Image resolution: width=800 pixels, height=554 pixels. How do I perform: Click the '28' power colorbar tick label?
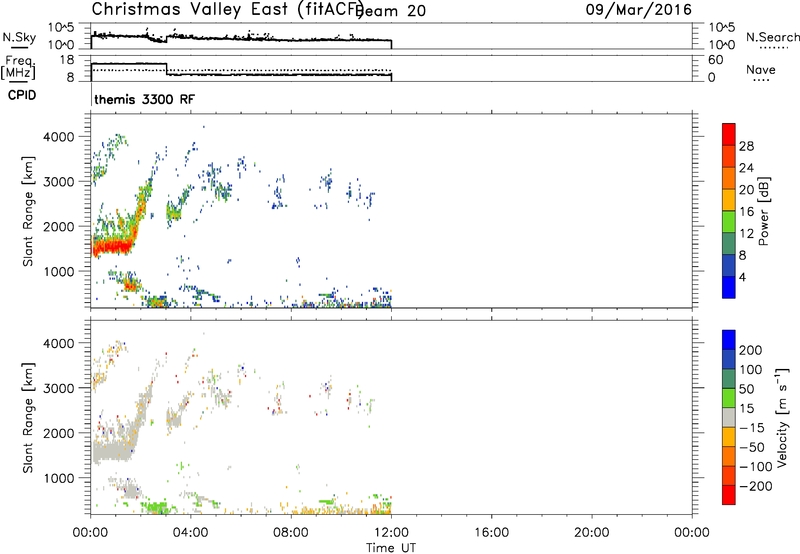click(x=746, y=146)
